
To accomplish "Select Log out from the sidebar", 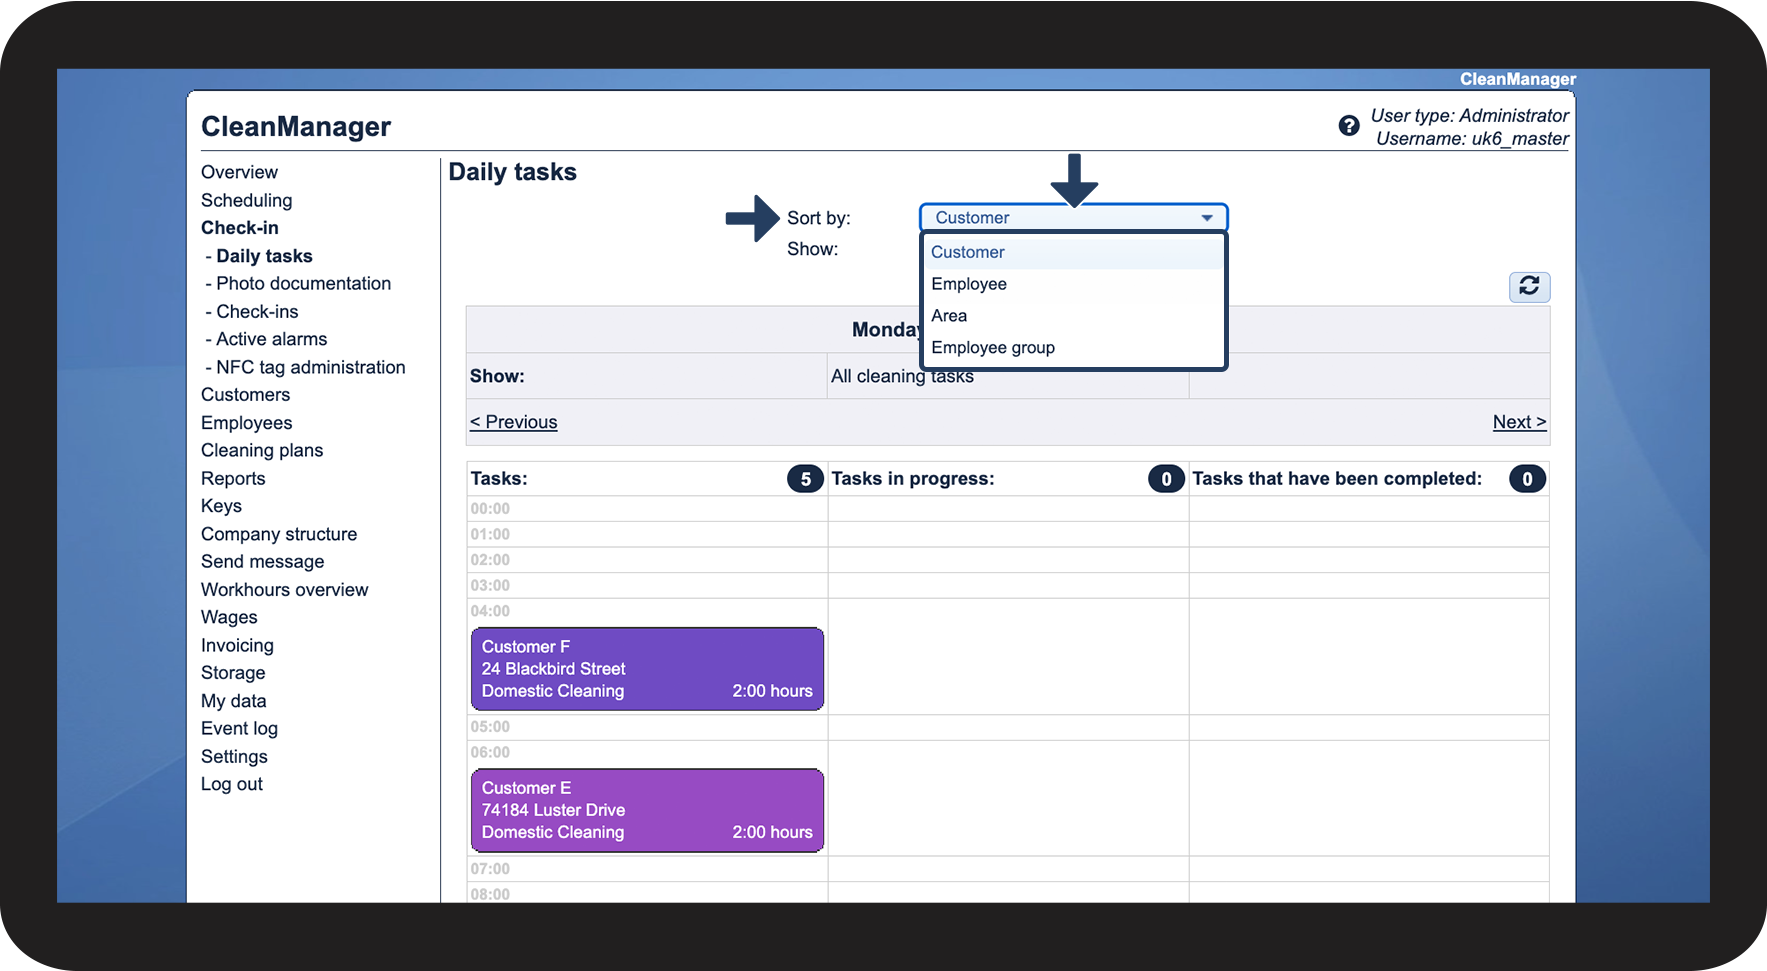I will point(232,784).
